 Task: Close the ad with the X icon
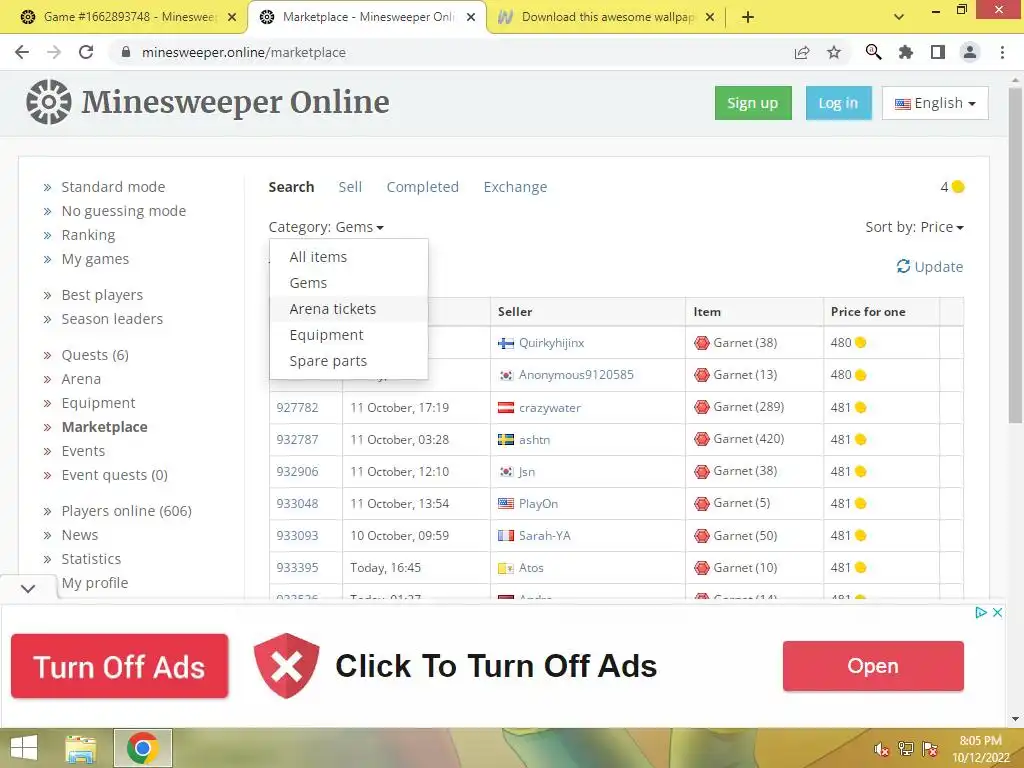click(x=997, y=612)
